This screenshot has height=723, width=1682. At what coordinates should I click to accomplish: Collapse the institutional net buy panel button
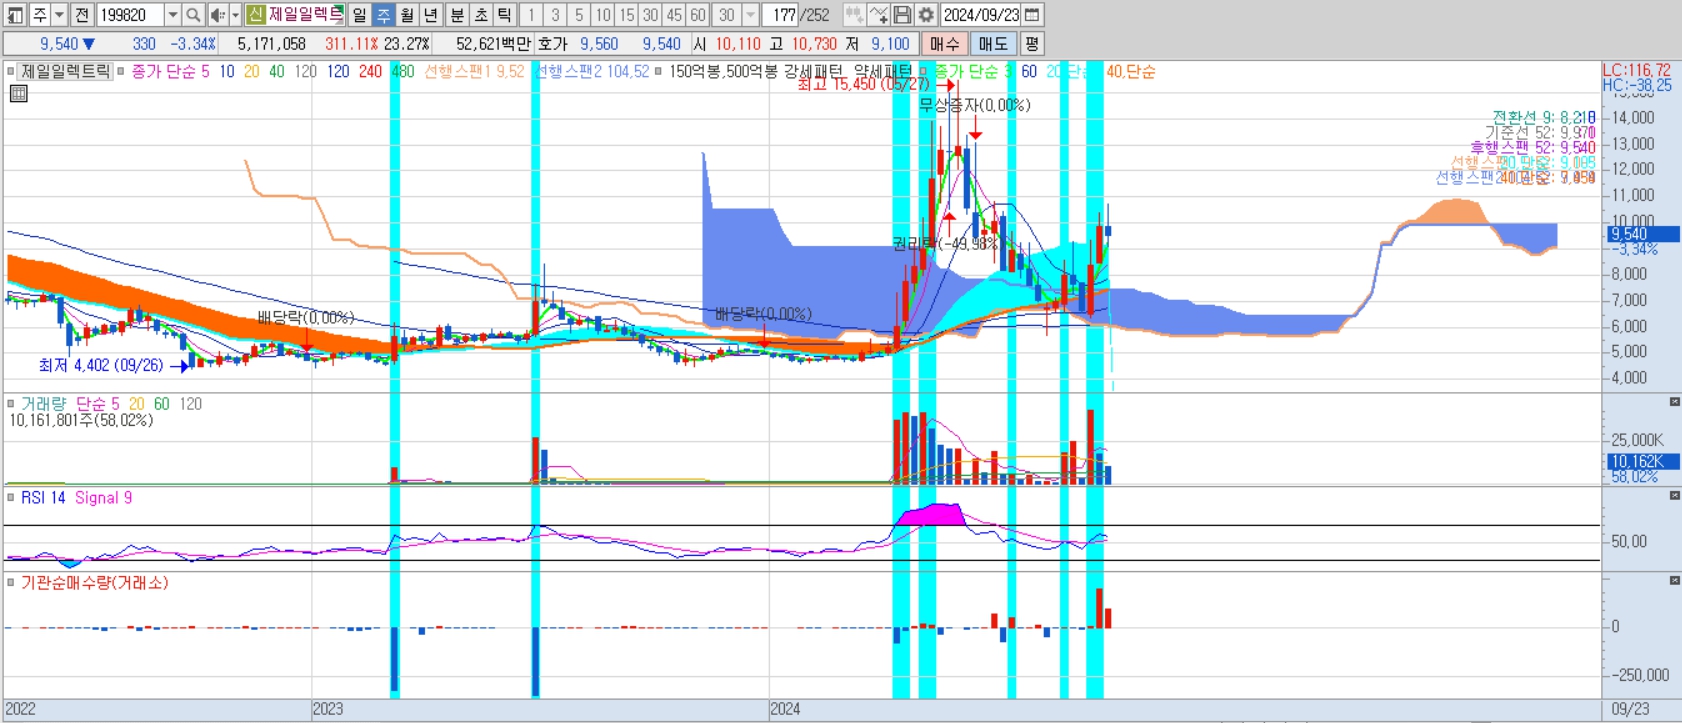click(x=1674, y=580)
